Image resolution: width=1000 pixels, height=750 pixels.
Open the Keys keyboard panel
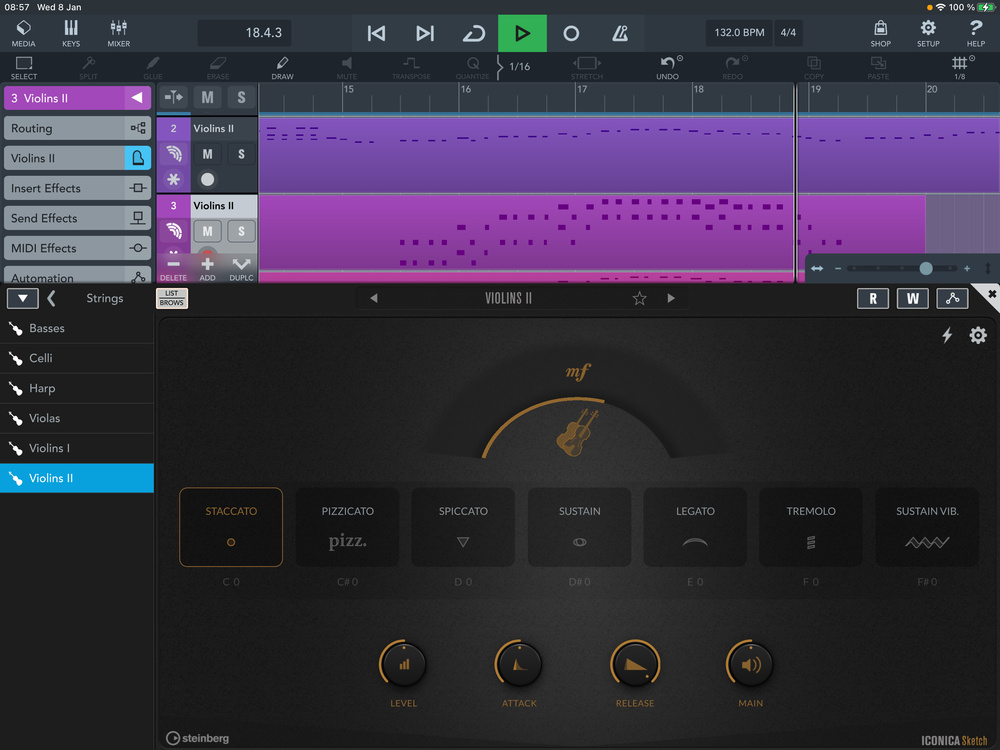(x=71, y=33)
